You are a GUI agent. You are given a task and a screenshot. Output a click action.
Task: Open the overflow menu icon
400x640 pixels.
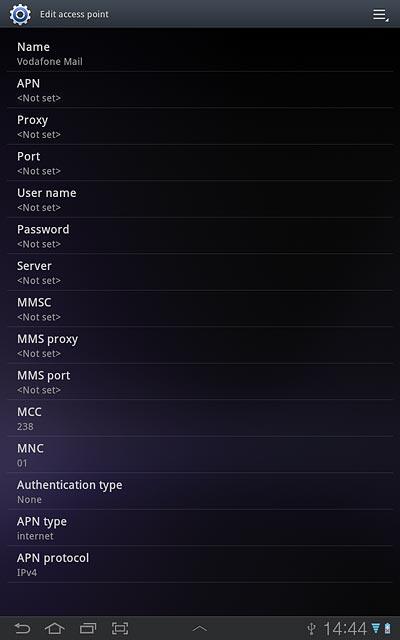tap(381, 15)
